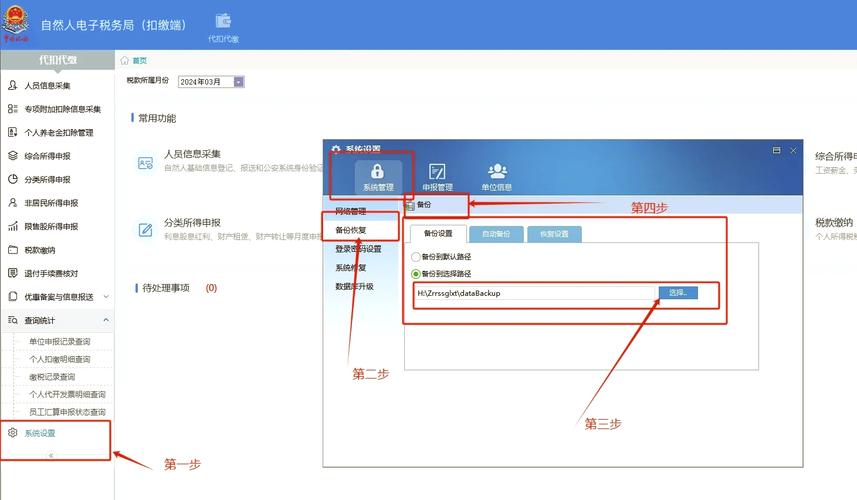The image size is (857, 500).
Task: Click the home icon in breadcrumb
Action: (125, 60)
